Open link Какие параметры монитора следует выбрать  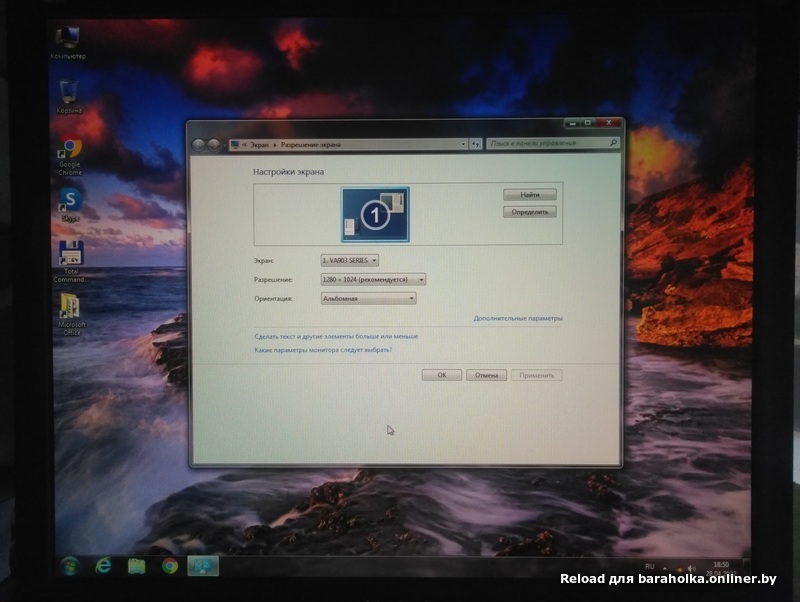[x=323, y=350]
